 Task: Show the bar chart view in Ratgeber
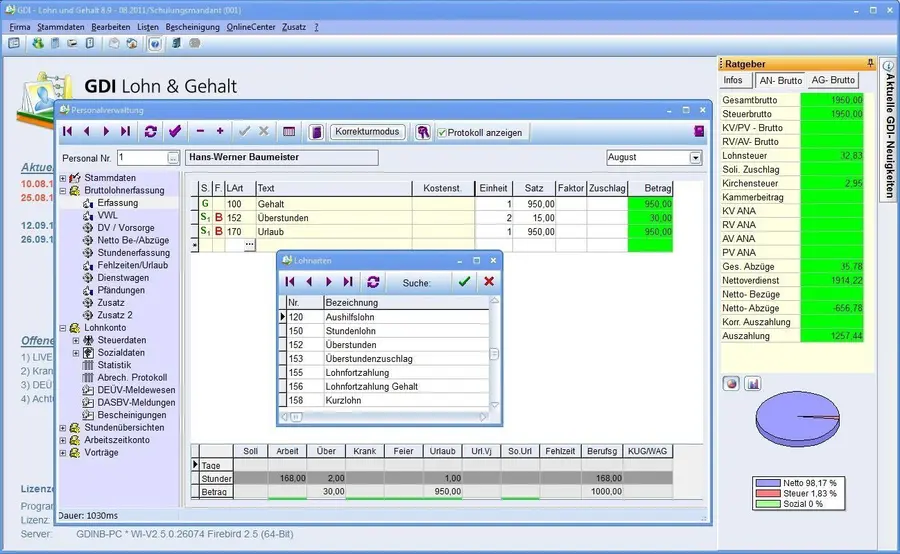[753, 383]
